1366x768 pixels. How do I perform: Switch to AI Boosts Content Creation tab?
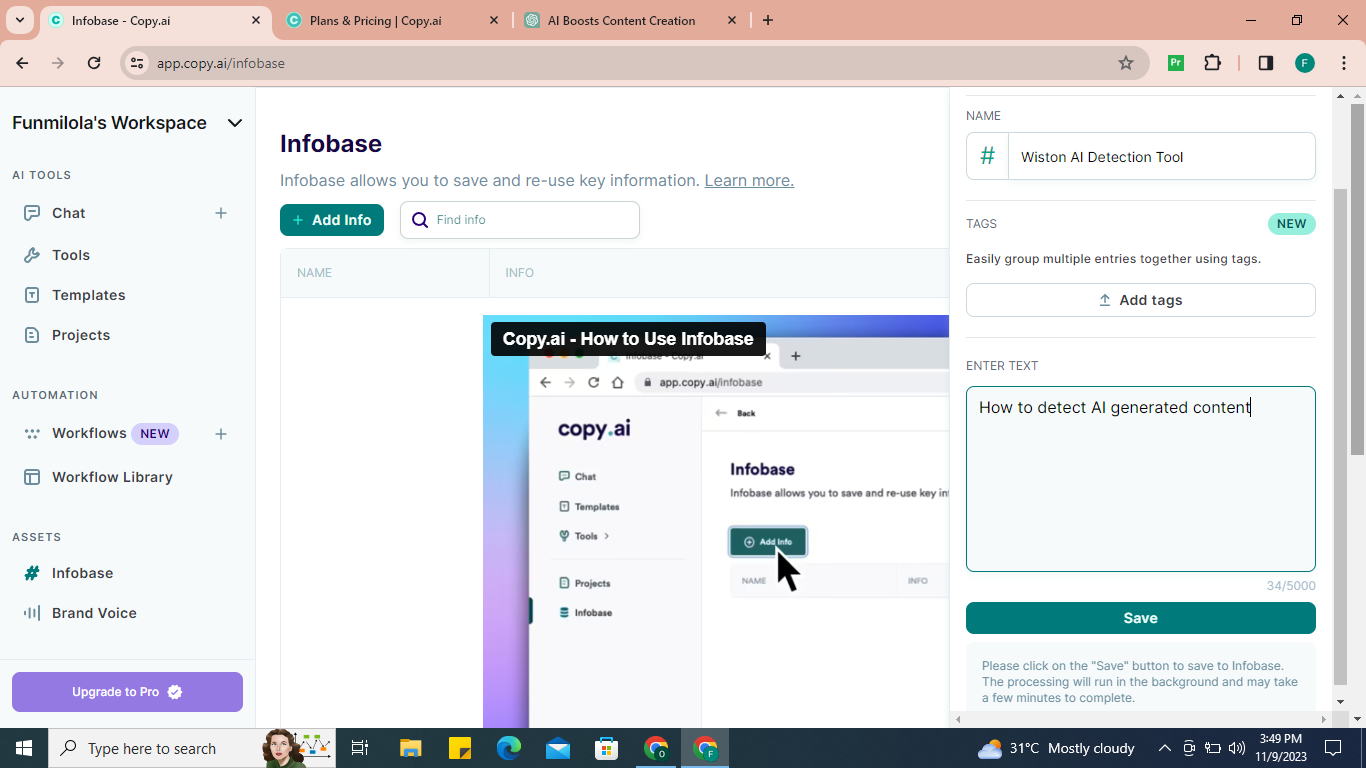(620, 20)
